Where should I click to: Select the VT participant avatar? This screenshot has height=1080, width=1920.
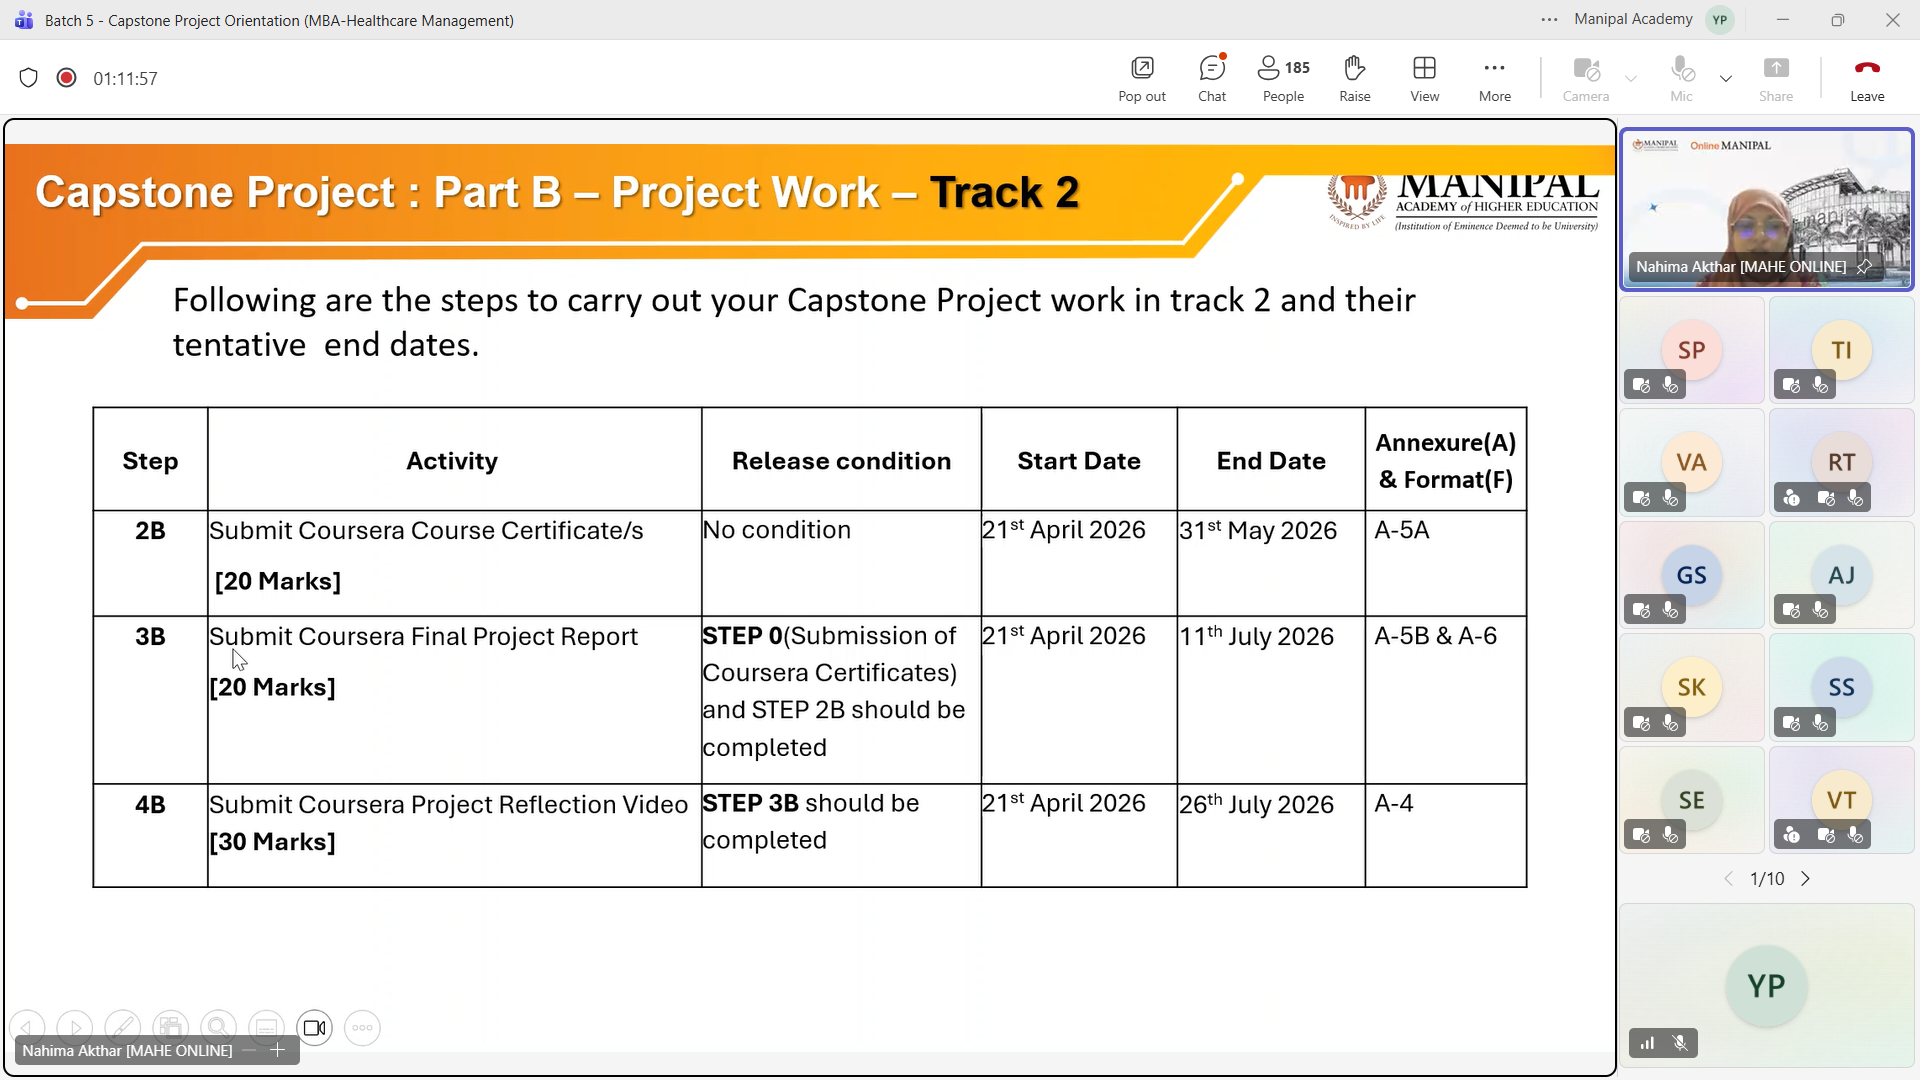coord(1842,800)
